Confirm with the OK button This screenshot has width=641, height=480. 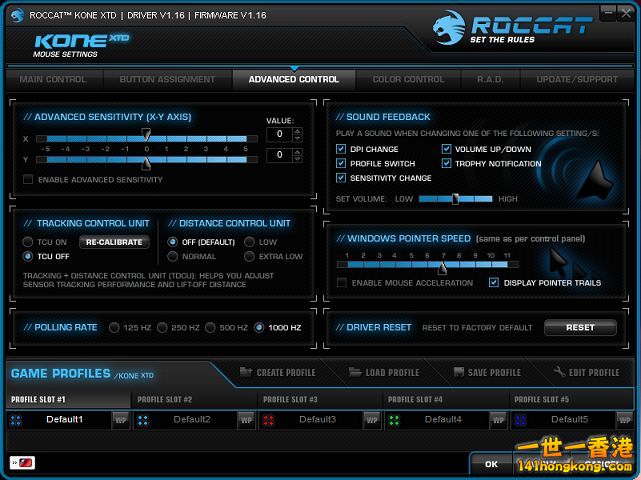coord(491,464)
